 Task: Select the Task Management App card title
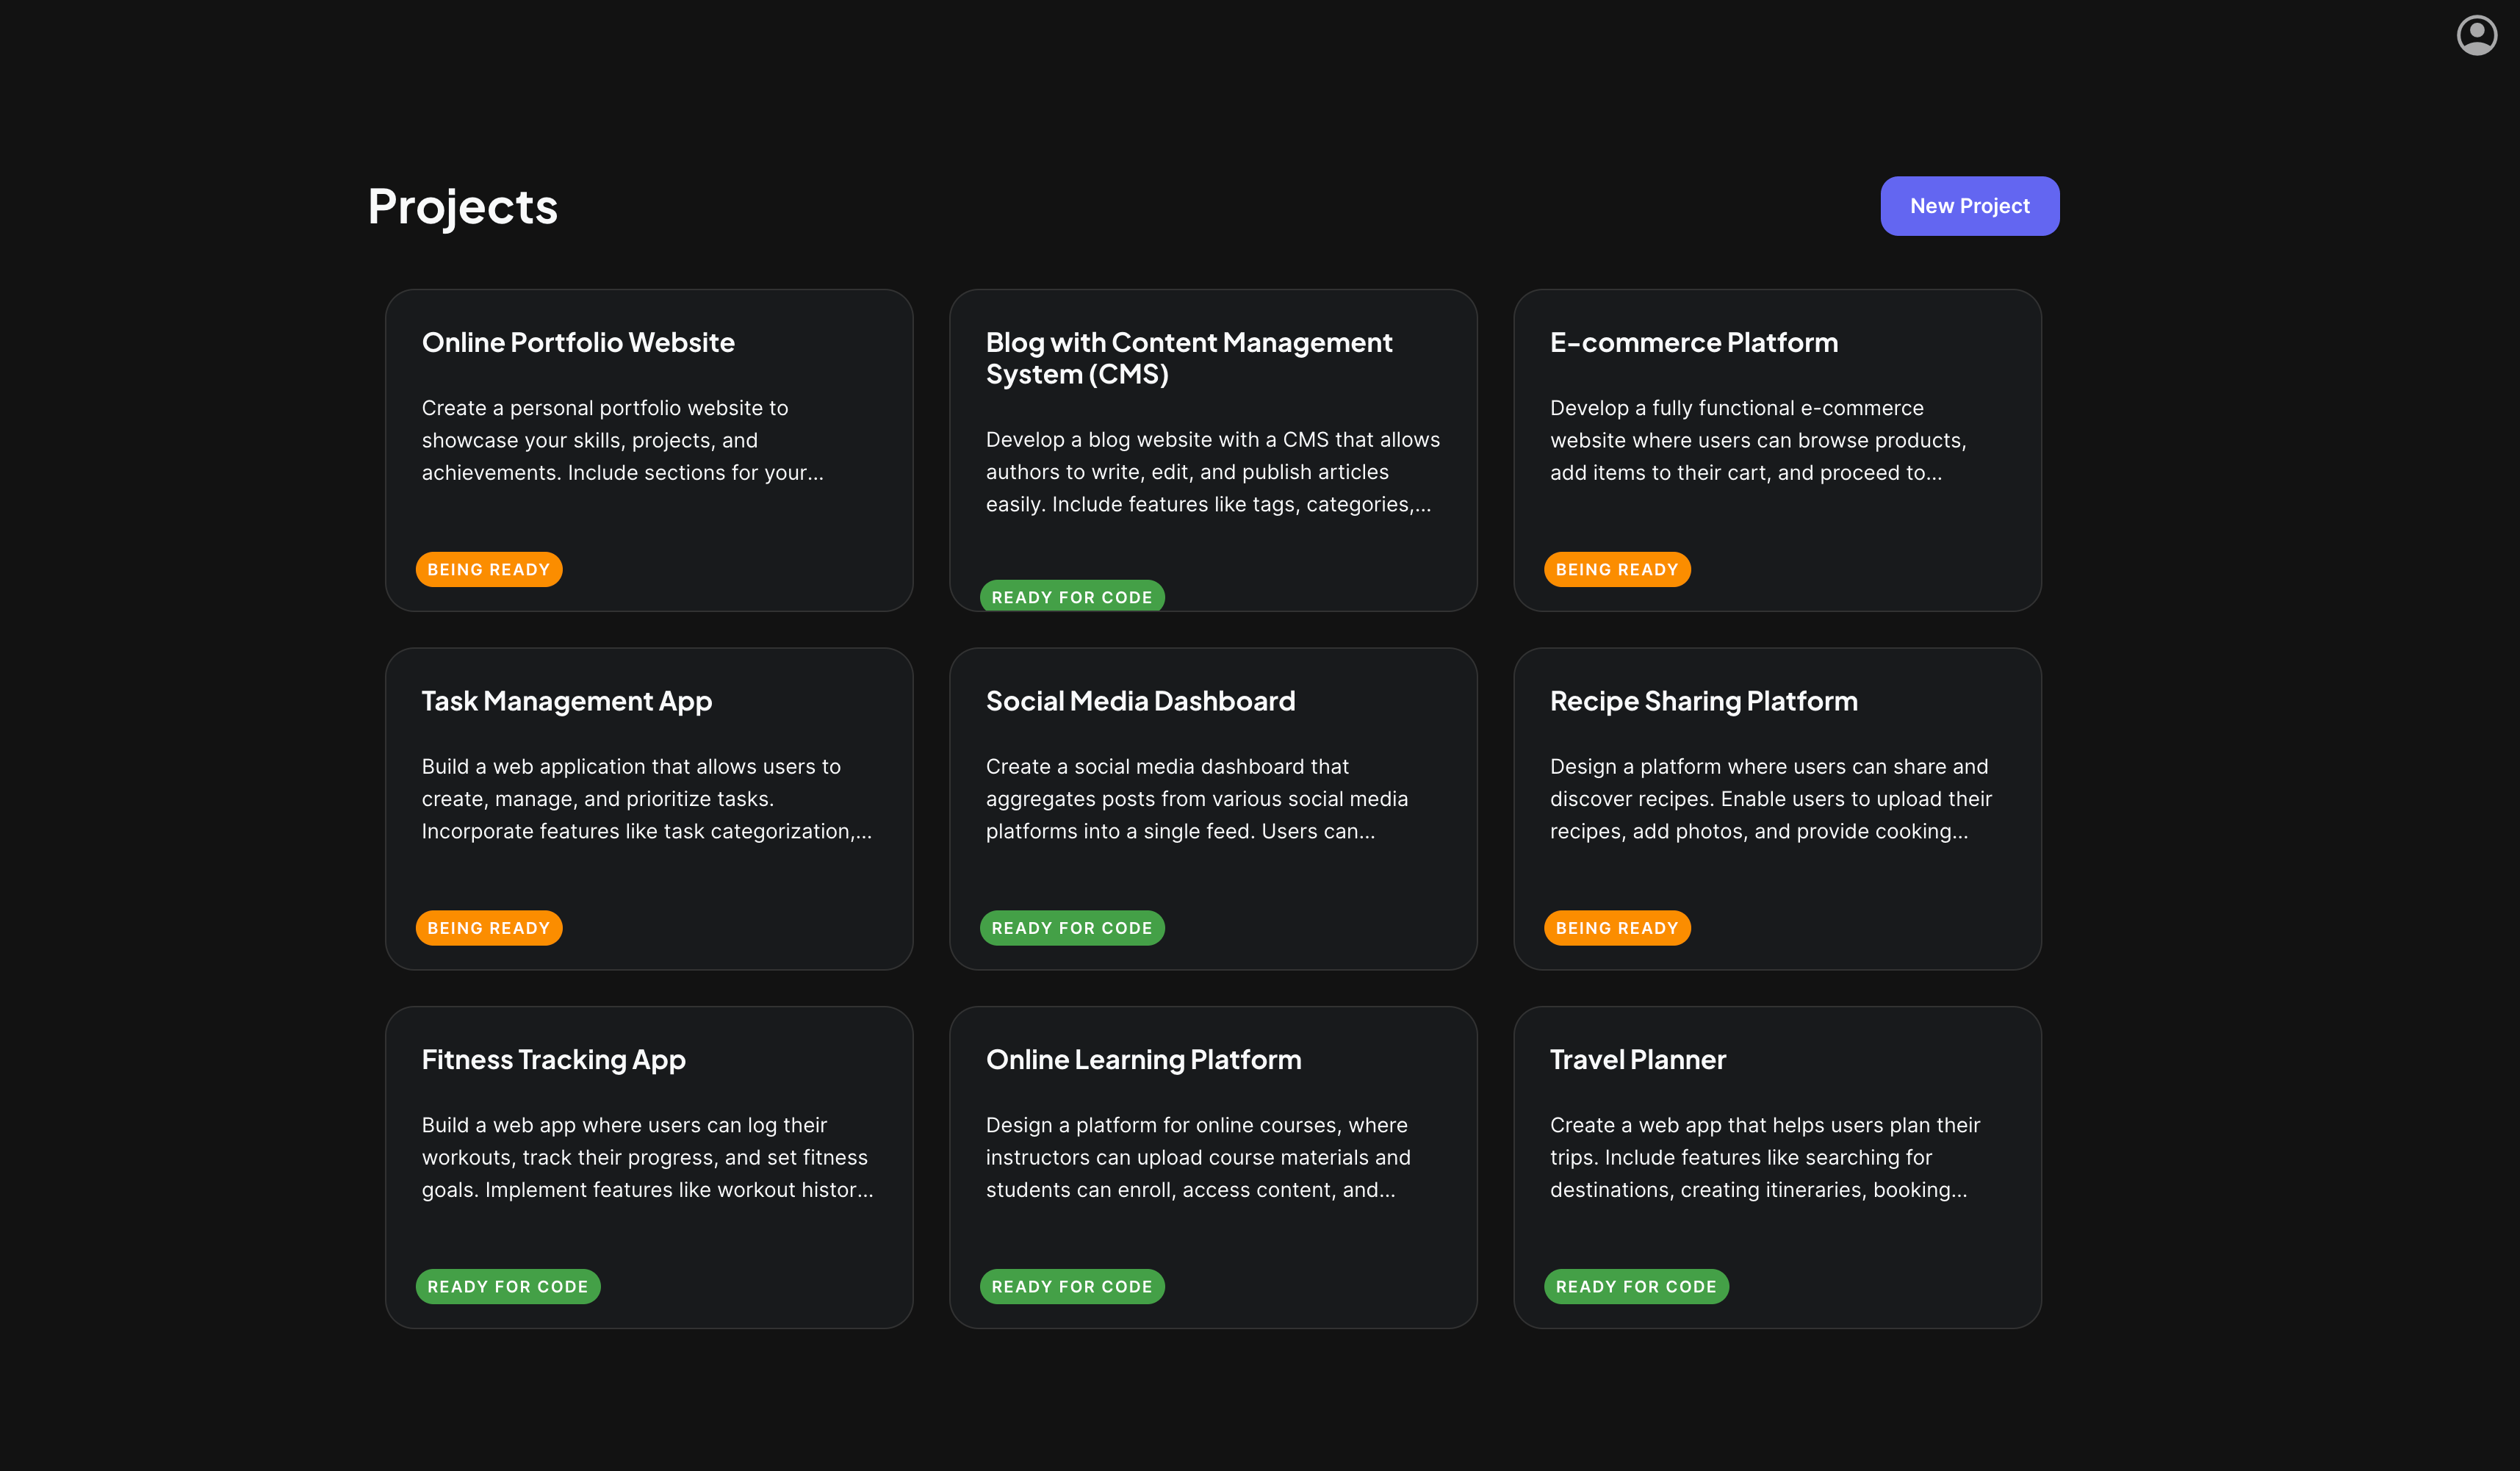[566, 701]
